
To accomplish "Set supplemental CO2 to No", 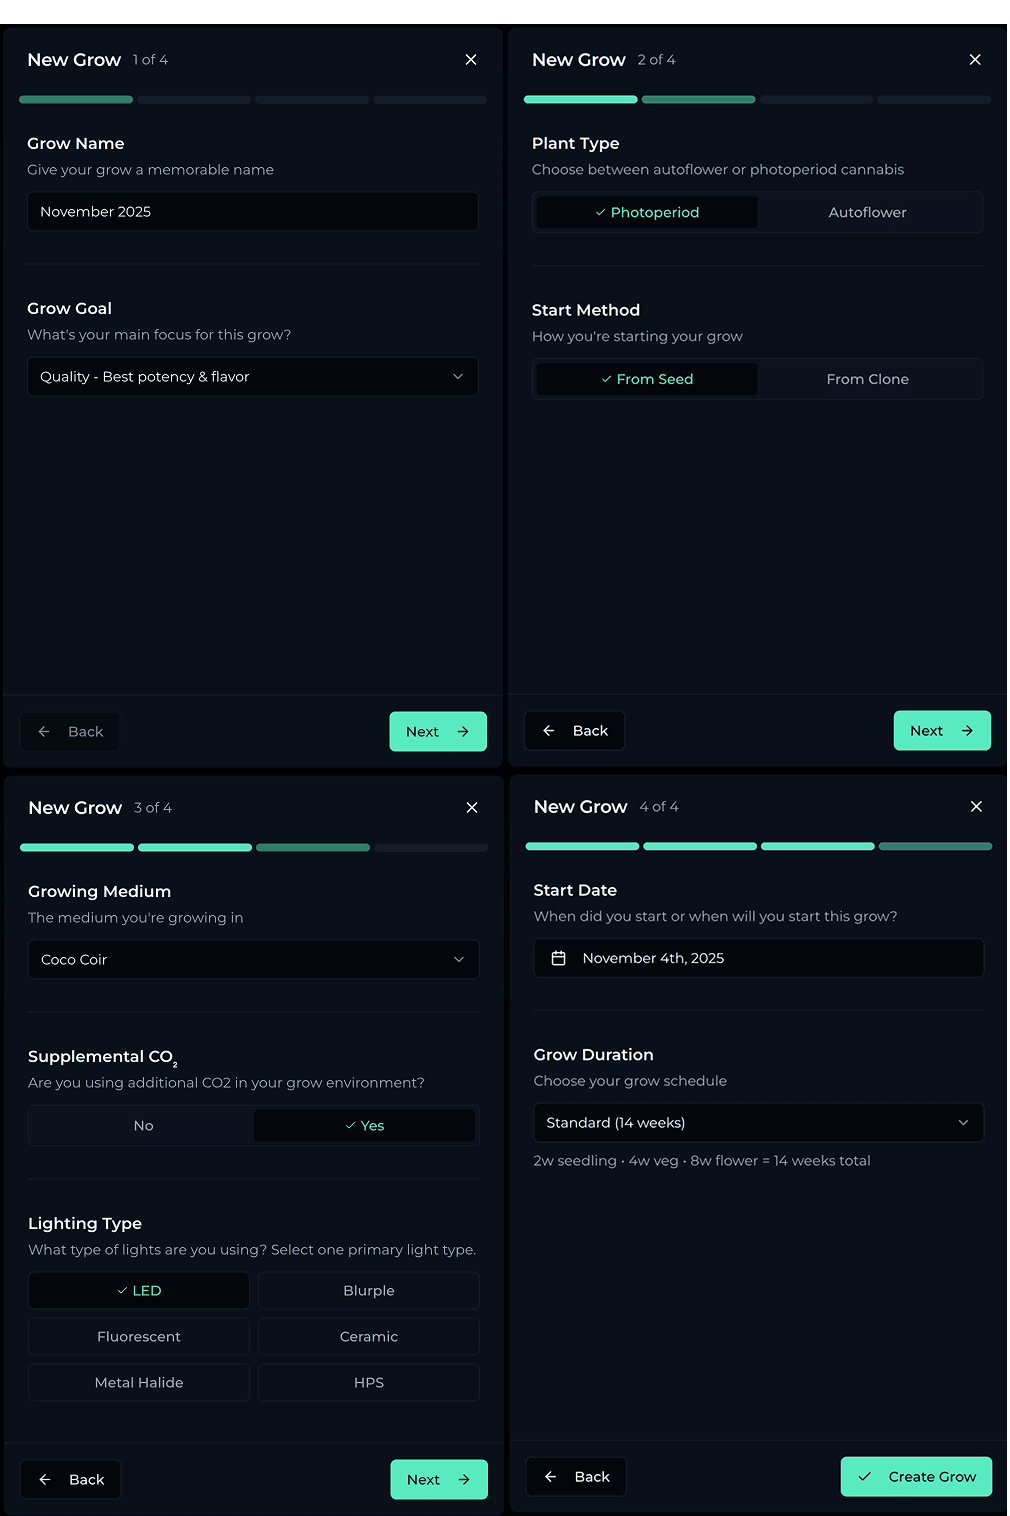I will (x=143, y=1126).
